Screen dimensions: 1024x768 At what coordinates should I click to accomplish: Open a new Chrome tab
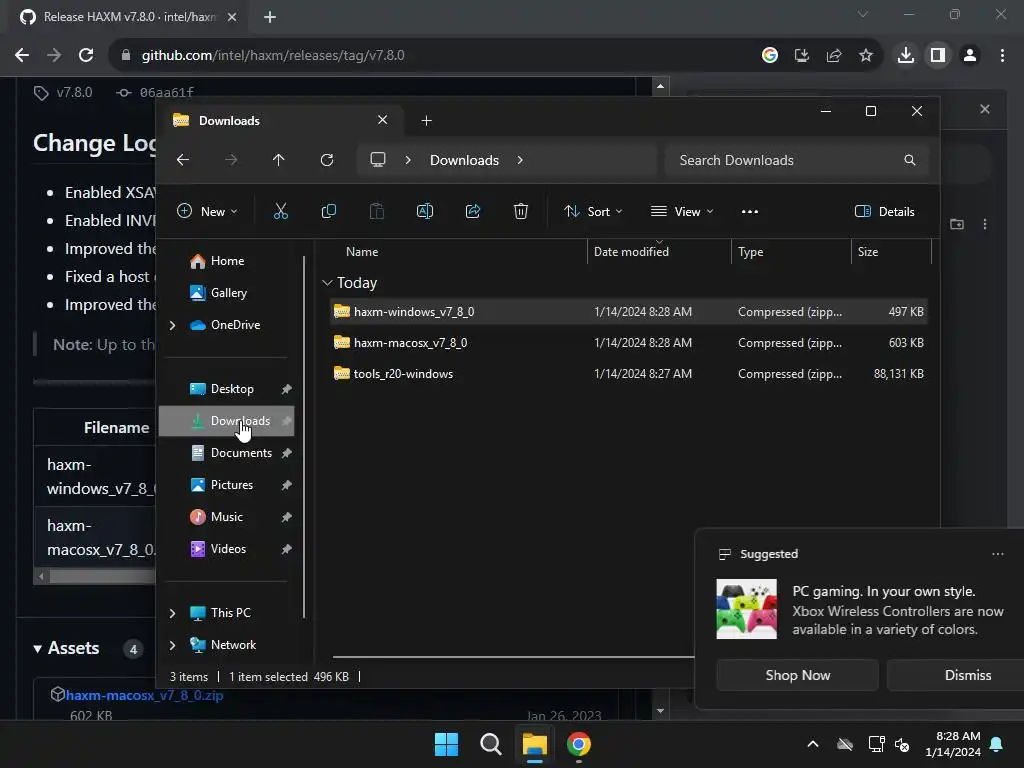[x=270, y=17]
